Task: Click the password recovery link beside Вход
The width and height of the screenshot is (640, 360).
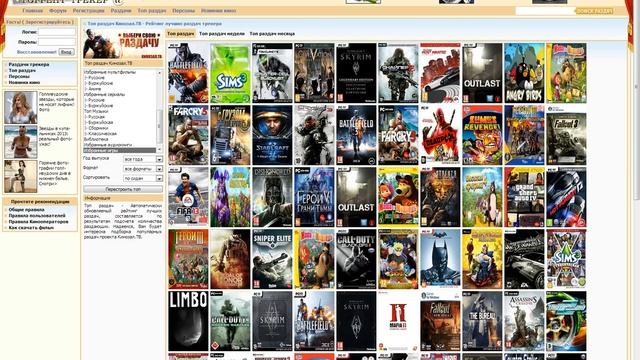Action: [37, 52]
